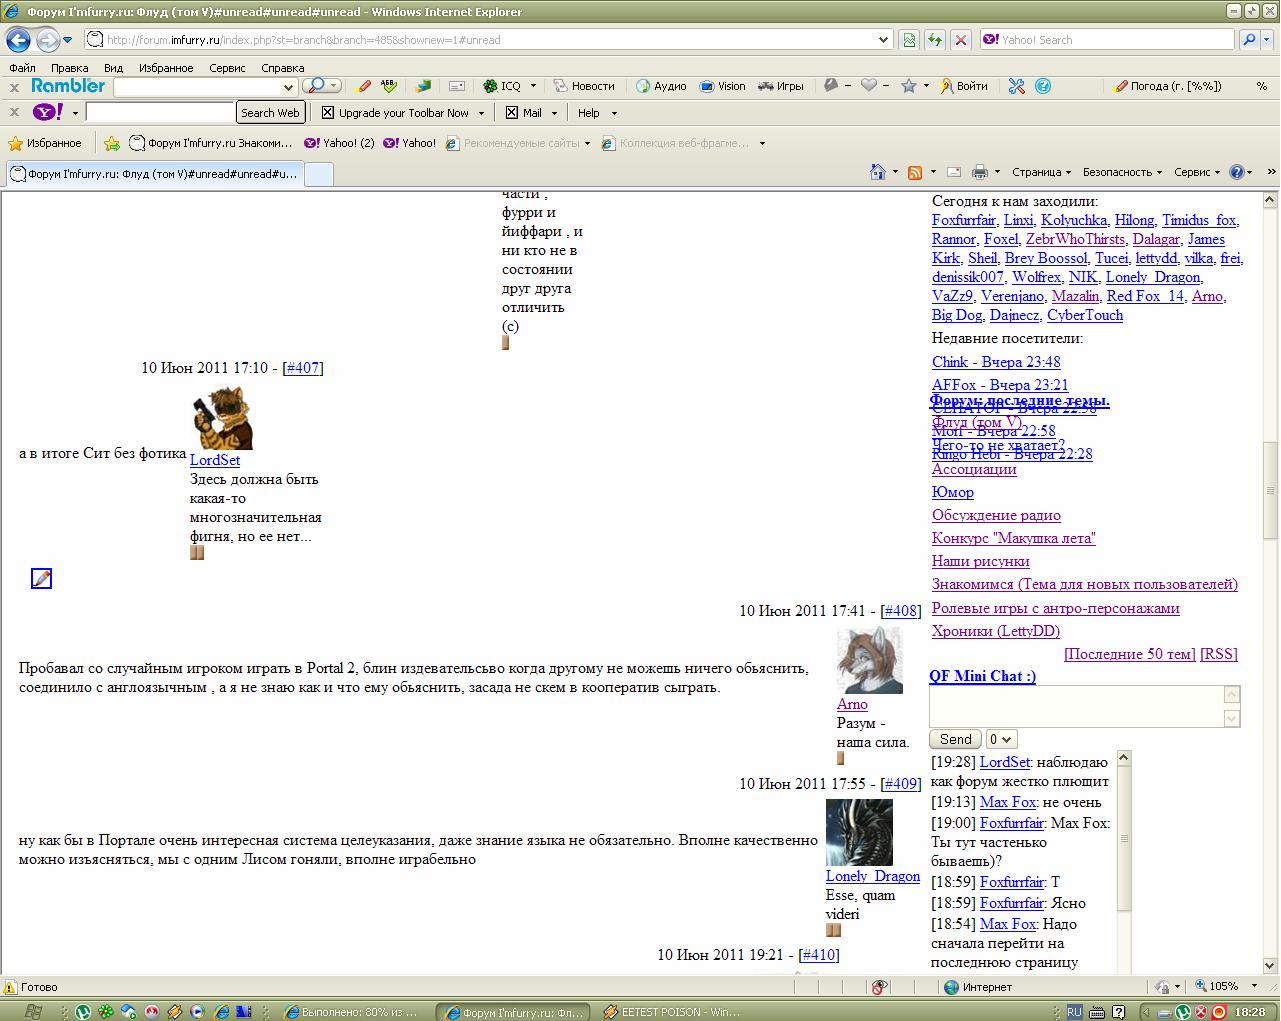The width and height of the screenshot is (1281, 1021).
Task: Expand the Страница dropdown menu
Action: (1040, 172)
